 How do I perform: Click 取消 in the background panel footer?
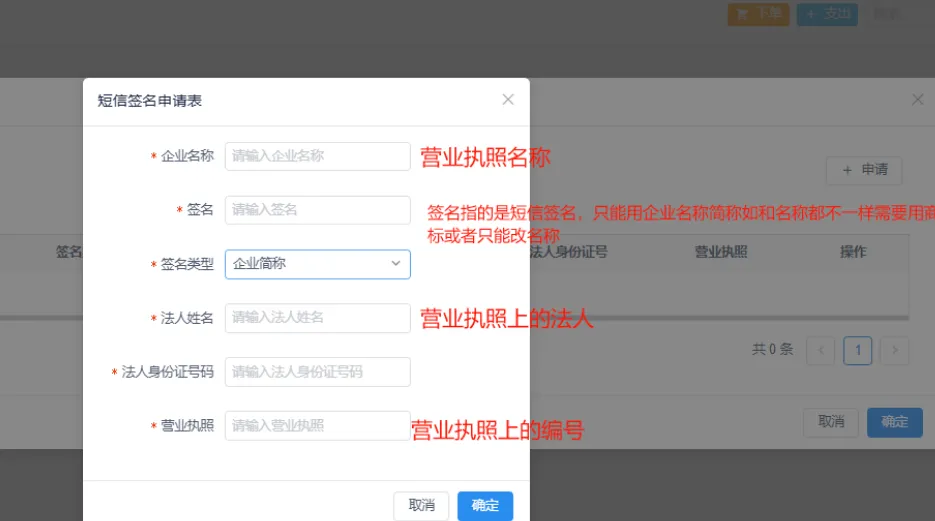[831, 422]
